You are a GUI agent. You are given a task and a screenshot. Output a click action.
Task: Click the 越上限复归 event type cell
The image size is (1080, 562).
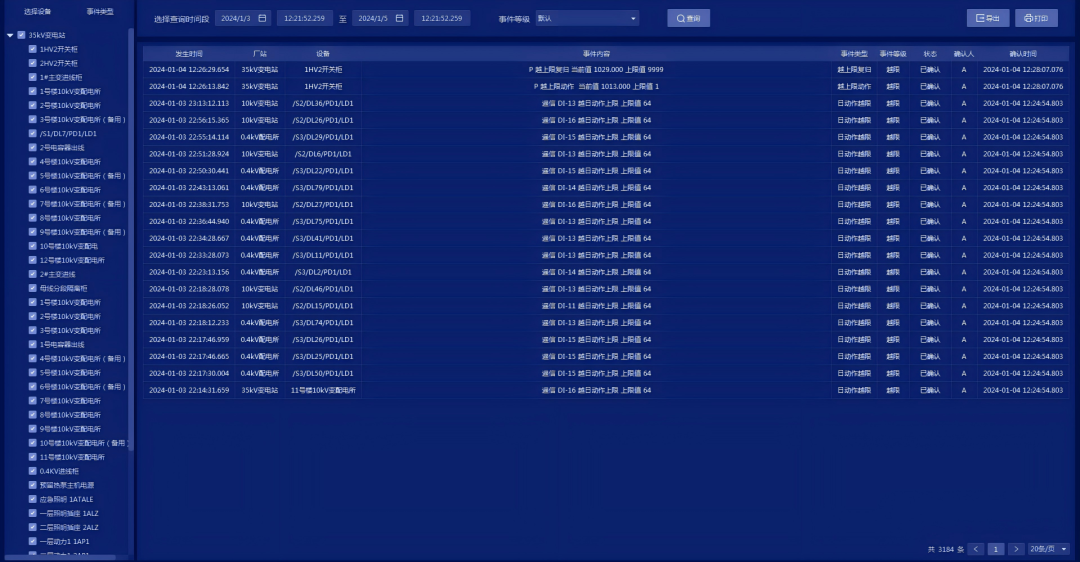pyautogui.click(x=854, y=70)
